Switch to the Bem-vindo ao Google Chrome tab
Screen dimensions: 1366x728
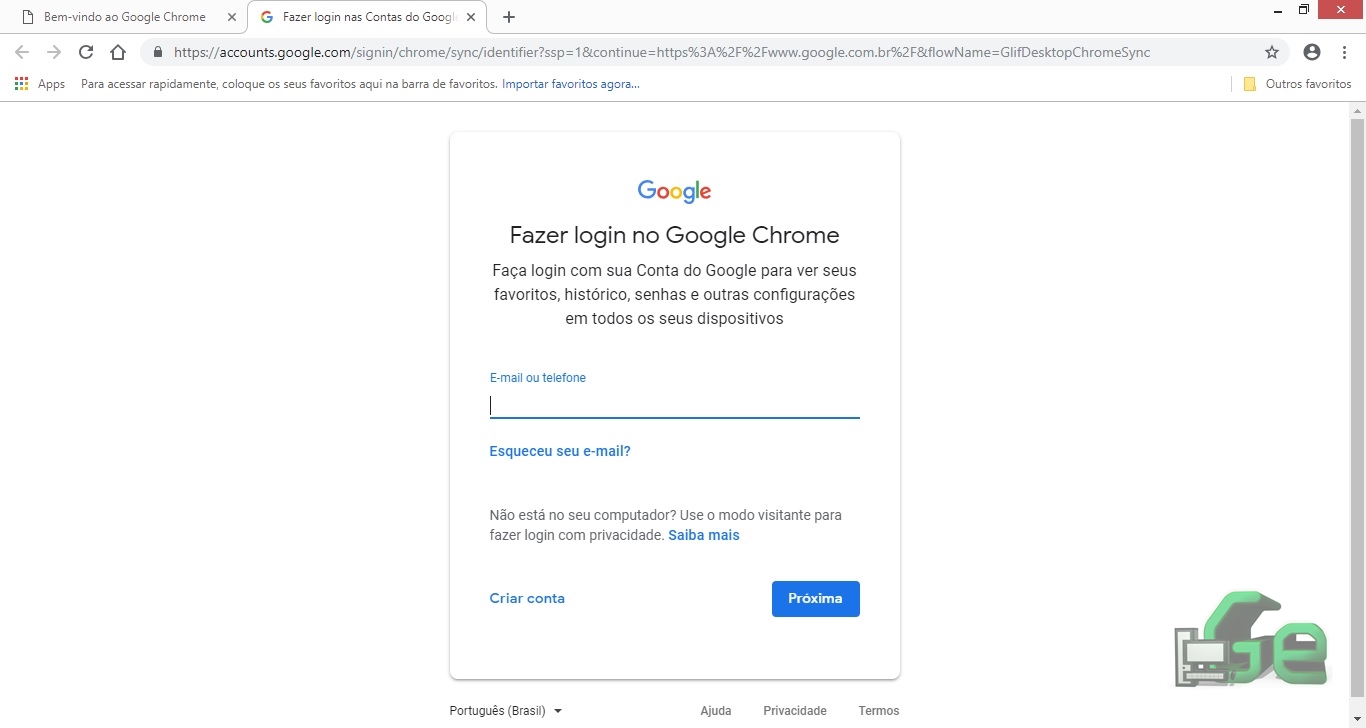125,17
